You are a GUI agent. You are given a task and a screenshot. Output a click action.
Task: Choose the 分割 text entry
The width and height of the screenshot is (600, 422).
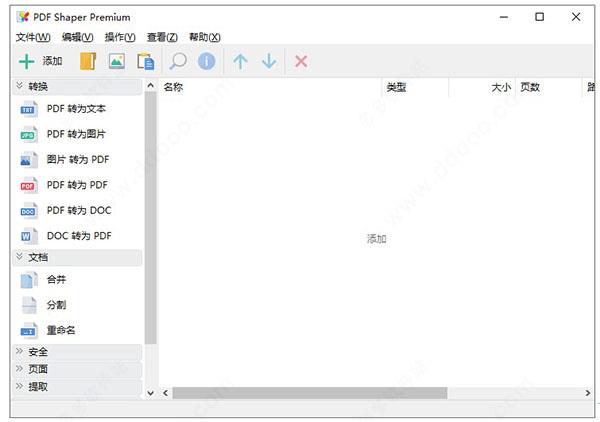[x=56, y=305]
